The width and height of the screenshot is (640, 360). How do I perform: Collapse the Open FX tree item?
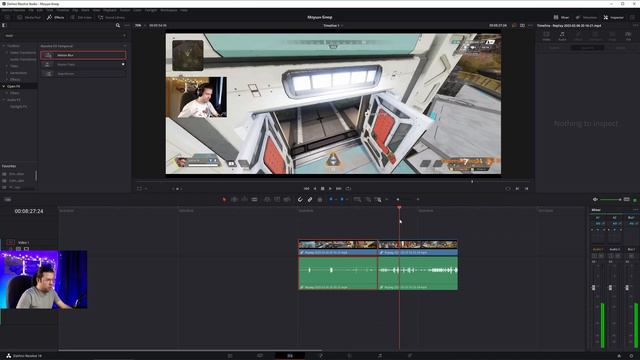pyautogui.click(x=4, y=87)
